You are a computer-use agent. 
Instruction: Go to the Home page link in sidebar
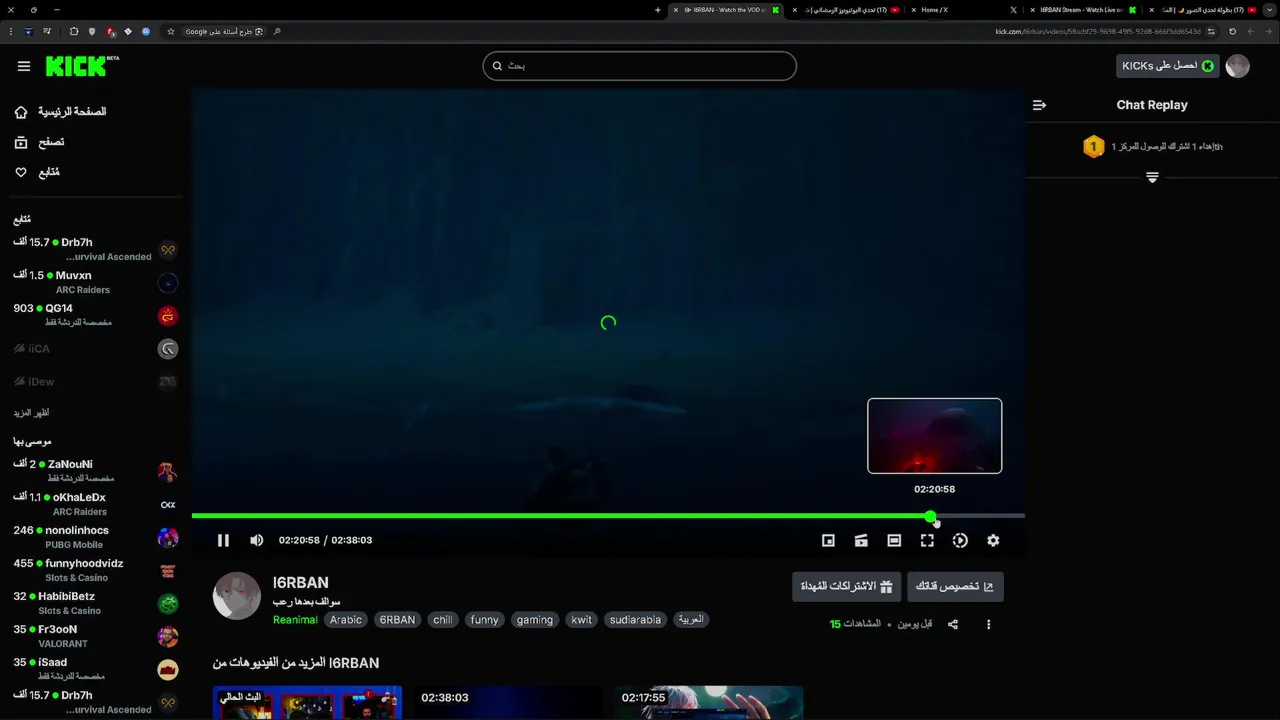(x=60, y=112)
